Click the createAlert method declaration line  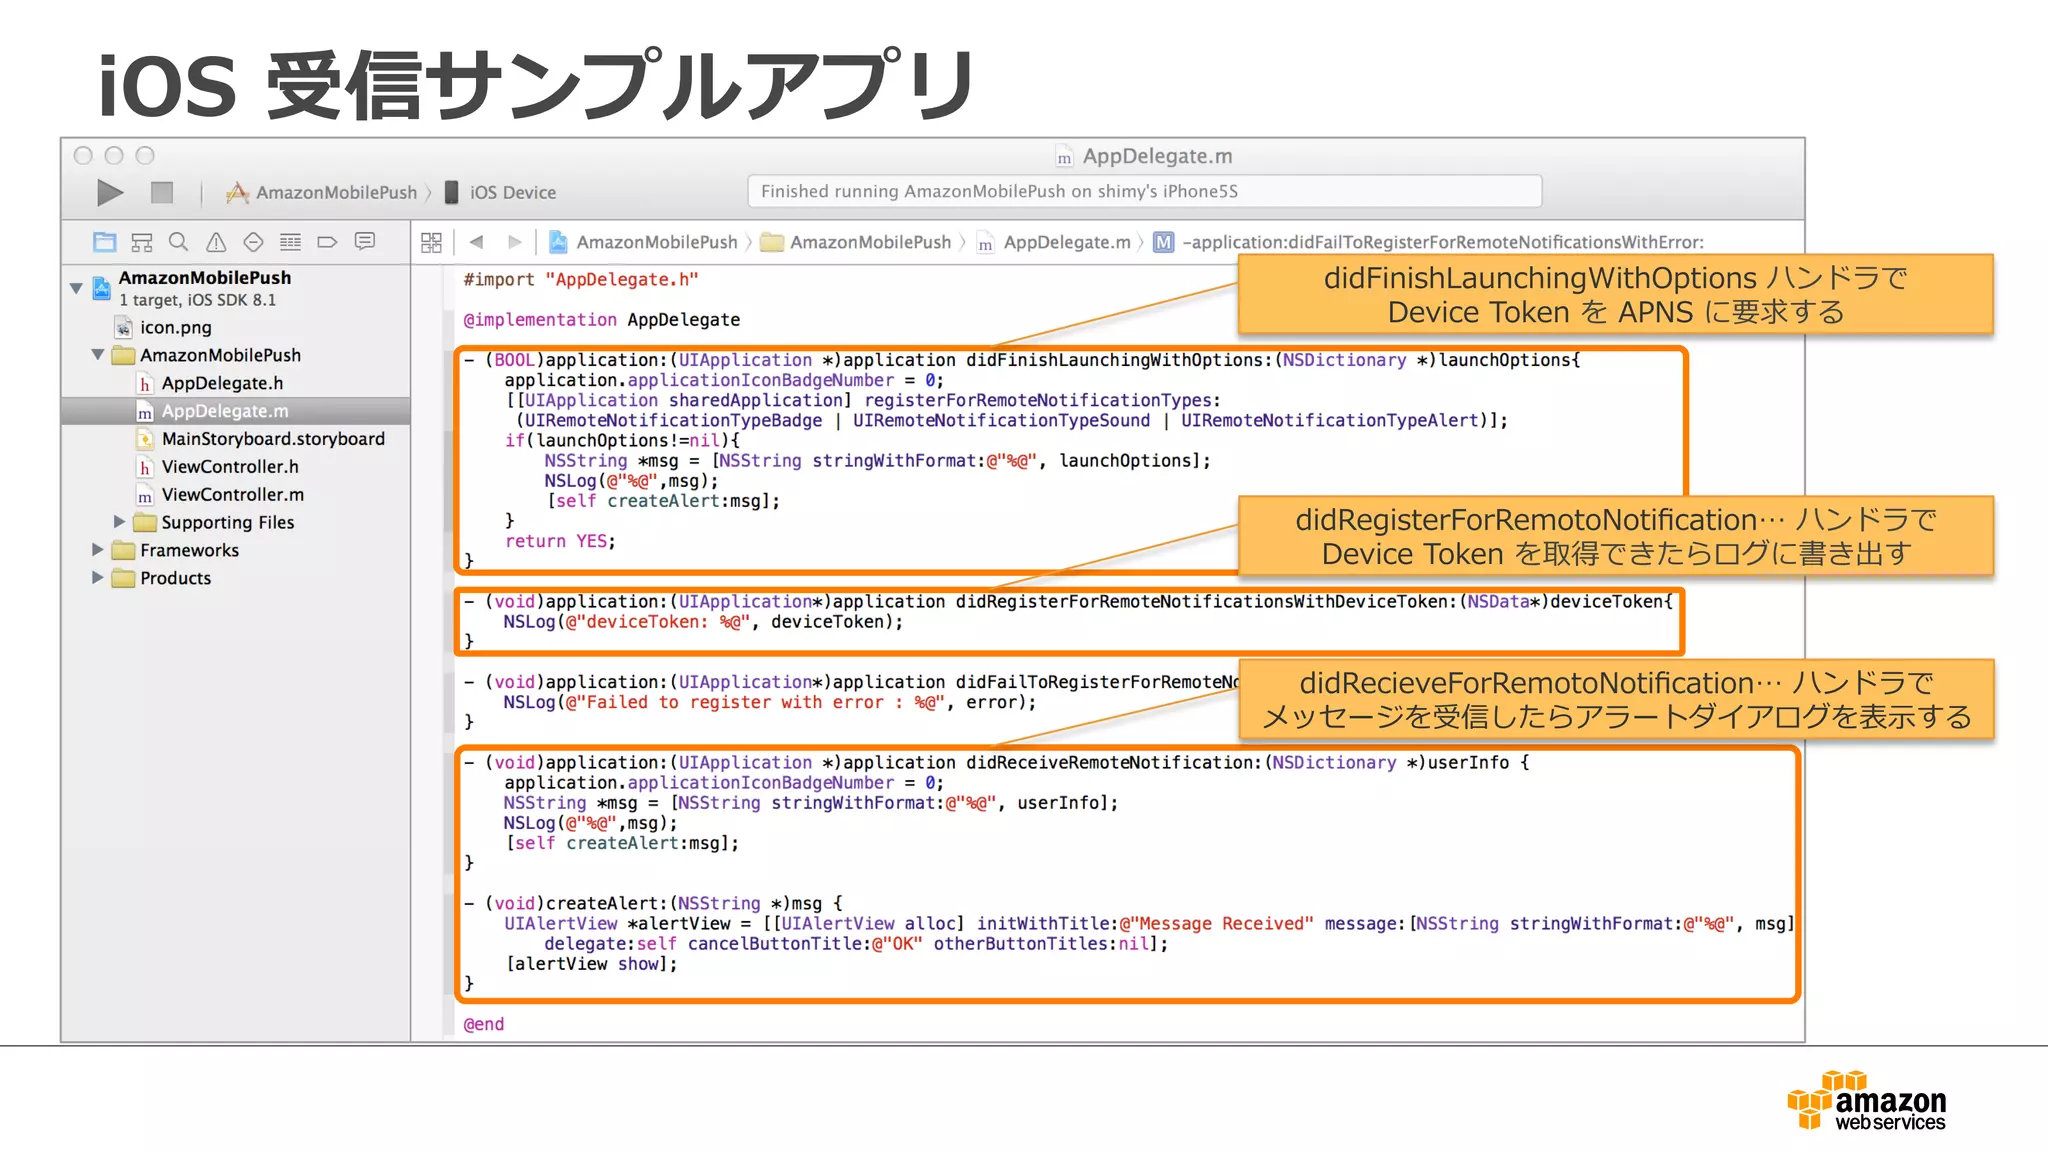pos(653,903)
